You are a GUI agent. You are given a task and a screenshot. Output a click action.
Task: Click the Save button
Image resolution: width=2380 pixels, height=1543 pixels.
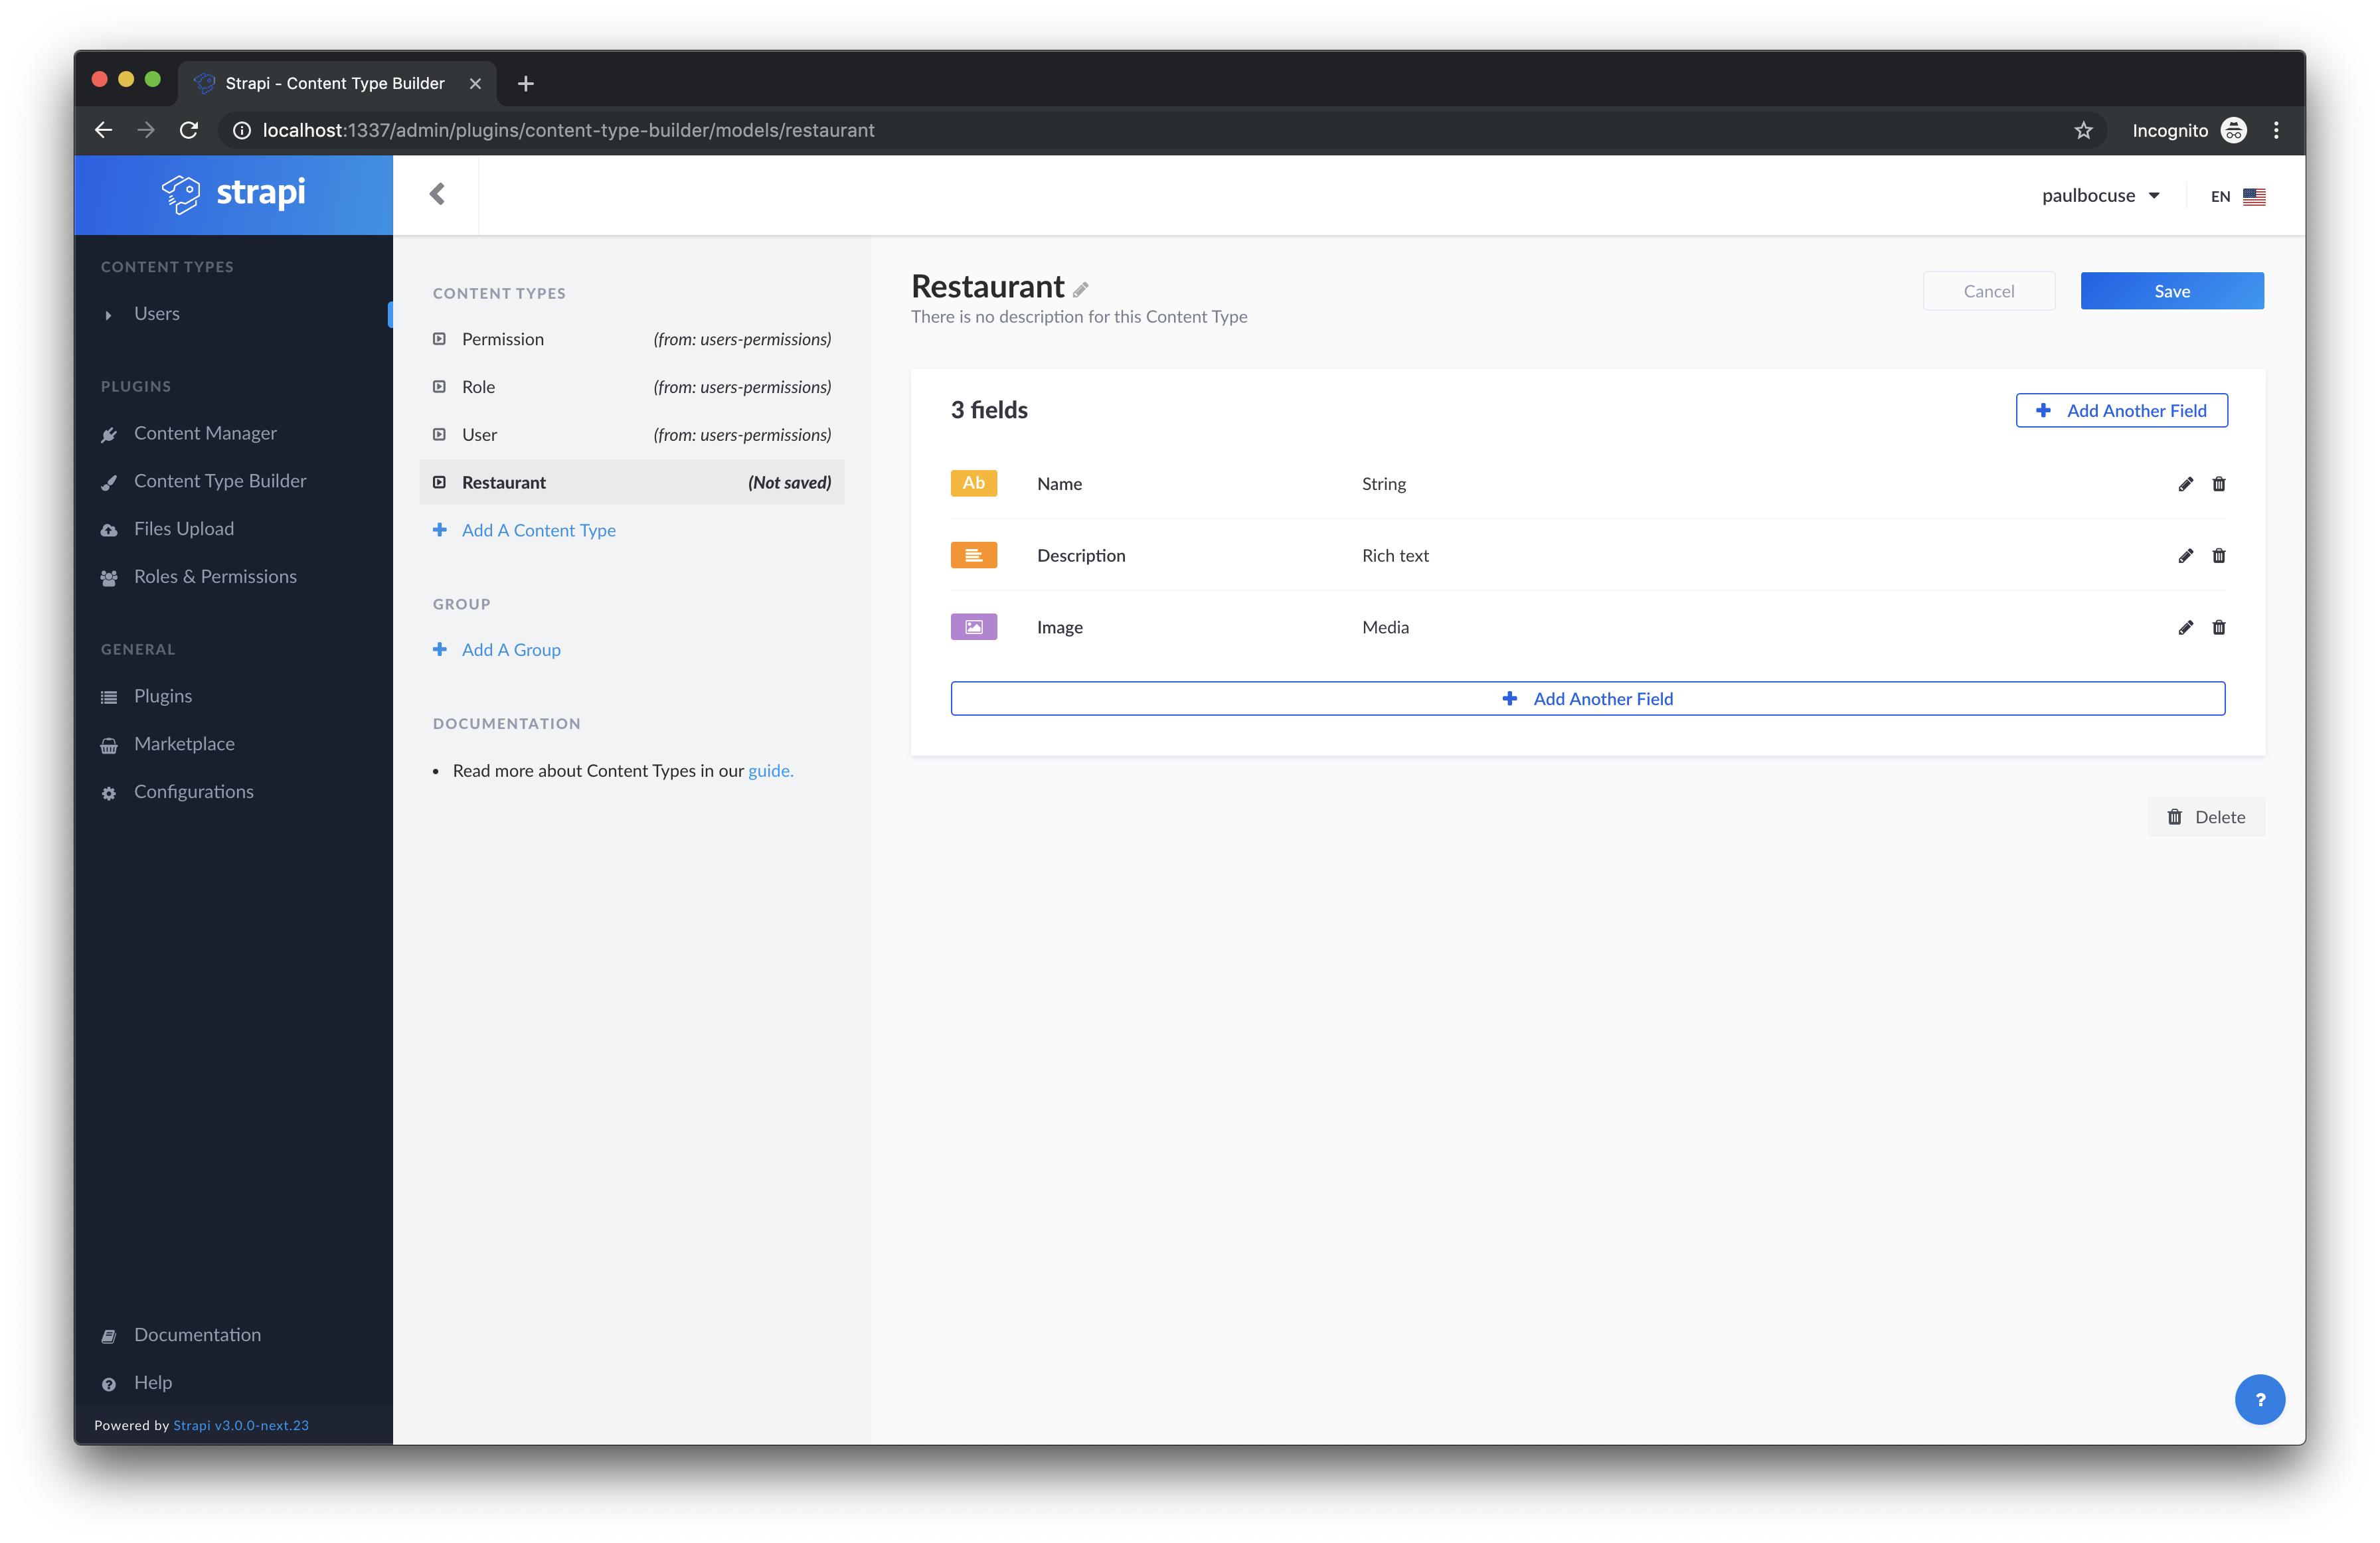(x=2171, y=291)
